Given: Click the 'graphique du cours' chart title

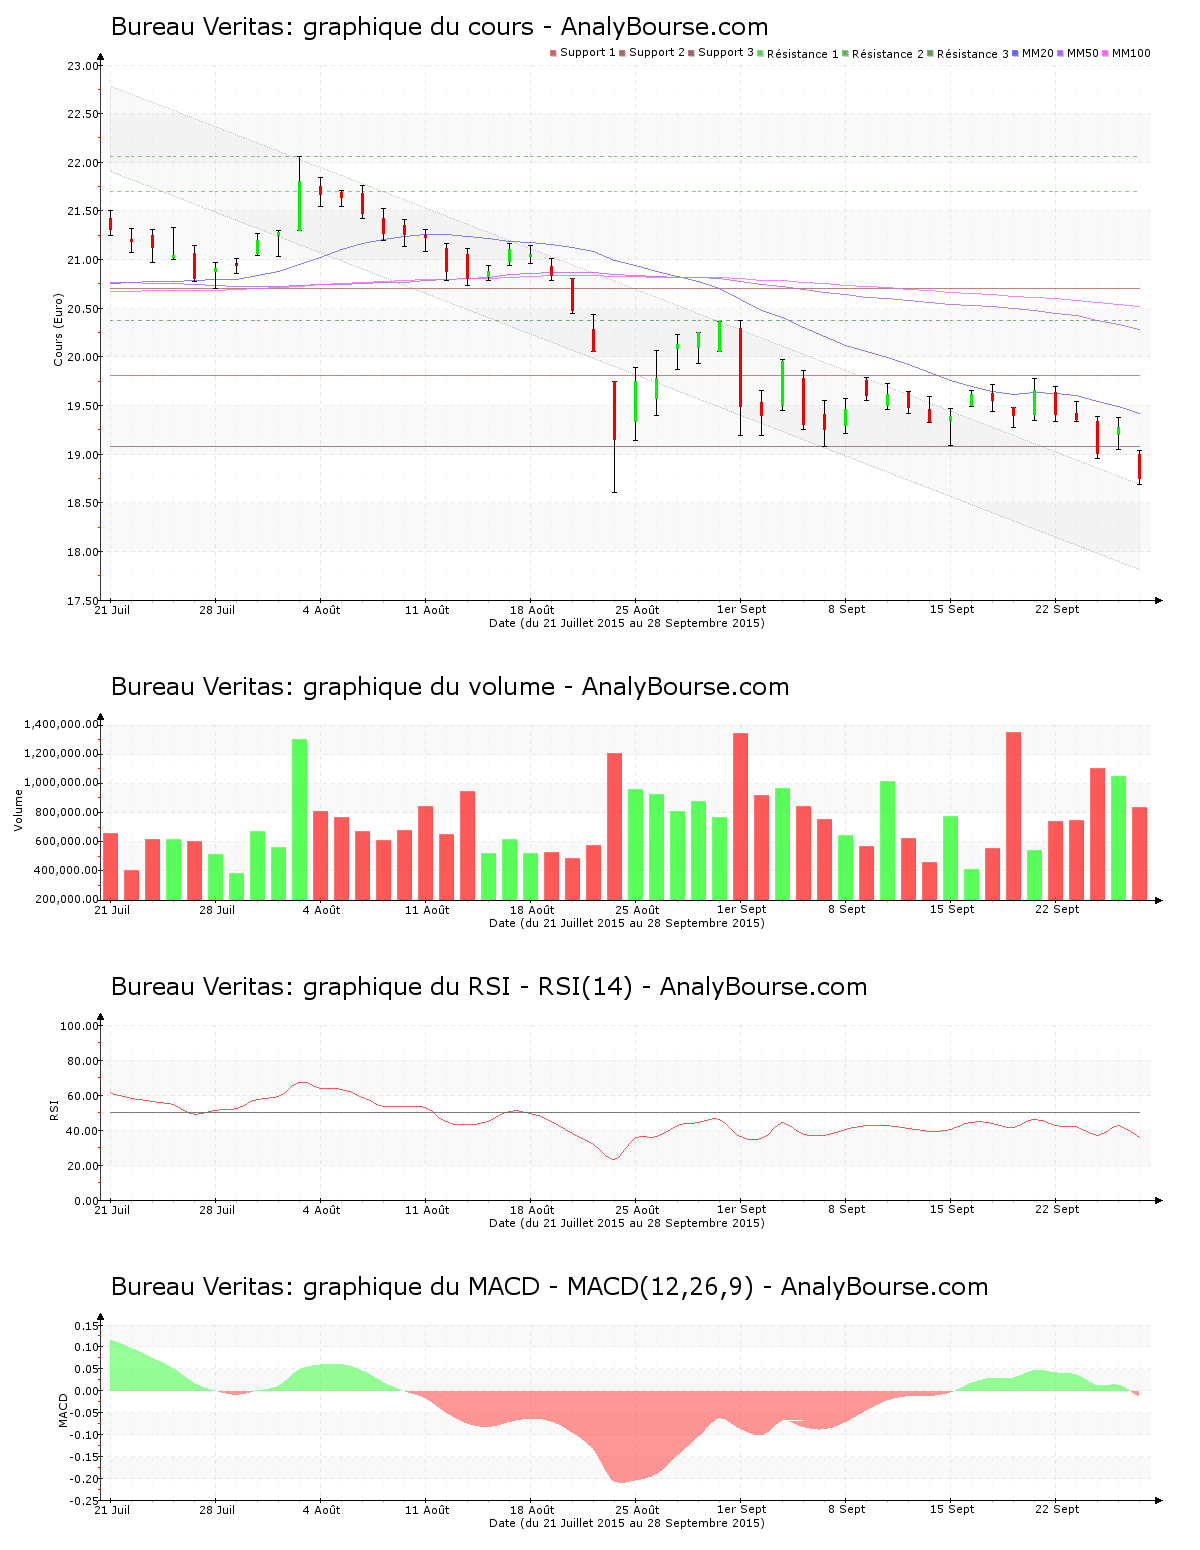Looking at the screenshot, I should tap(440, 27).
